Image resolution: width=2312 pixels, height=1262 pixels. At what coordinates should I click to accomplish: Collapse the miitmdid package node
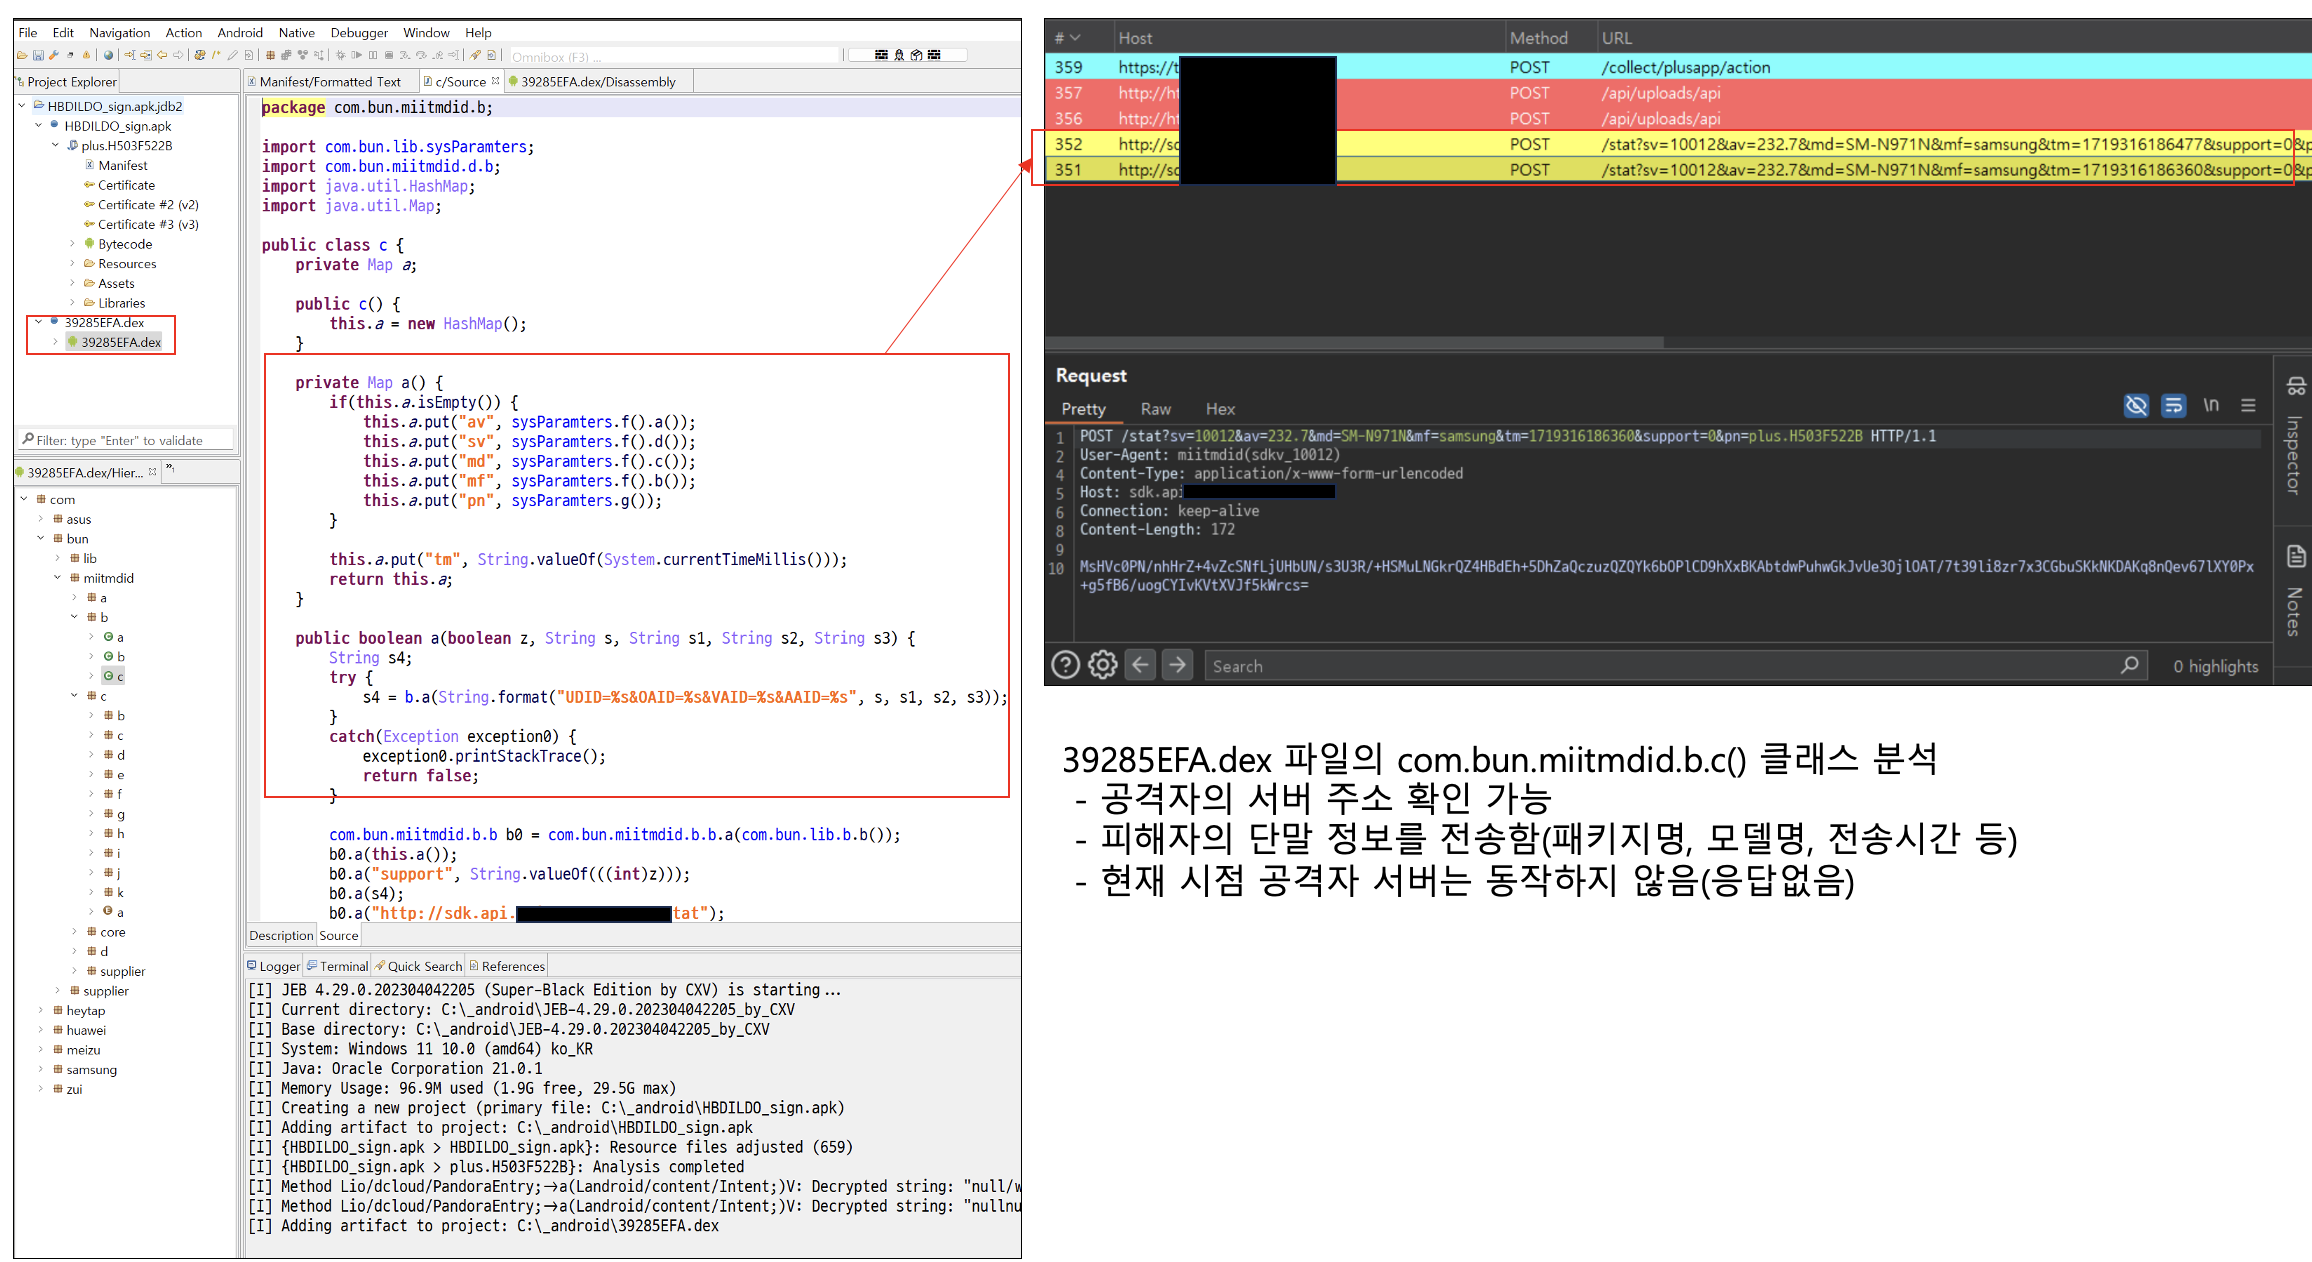tap(57, 578)
